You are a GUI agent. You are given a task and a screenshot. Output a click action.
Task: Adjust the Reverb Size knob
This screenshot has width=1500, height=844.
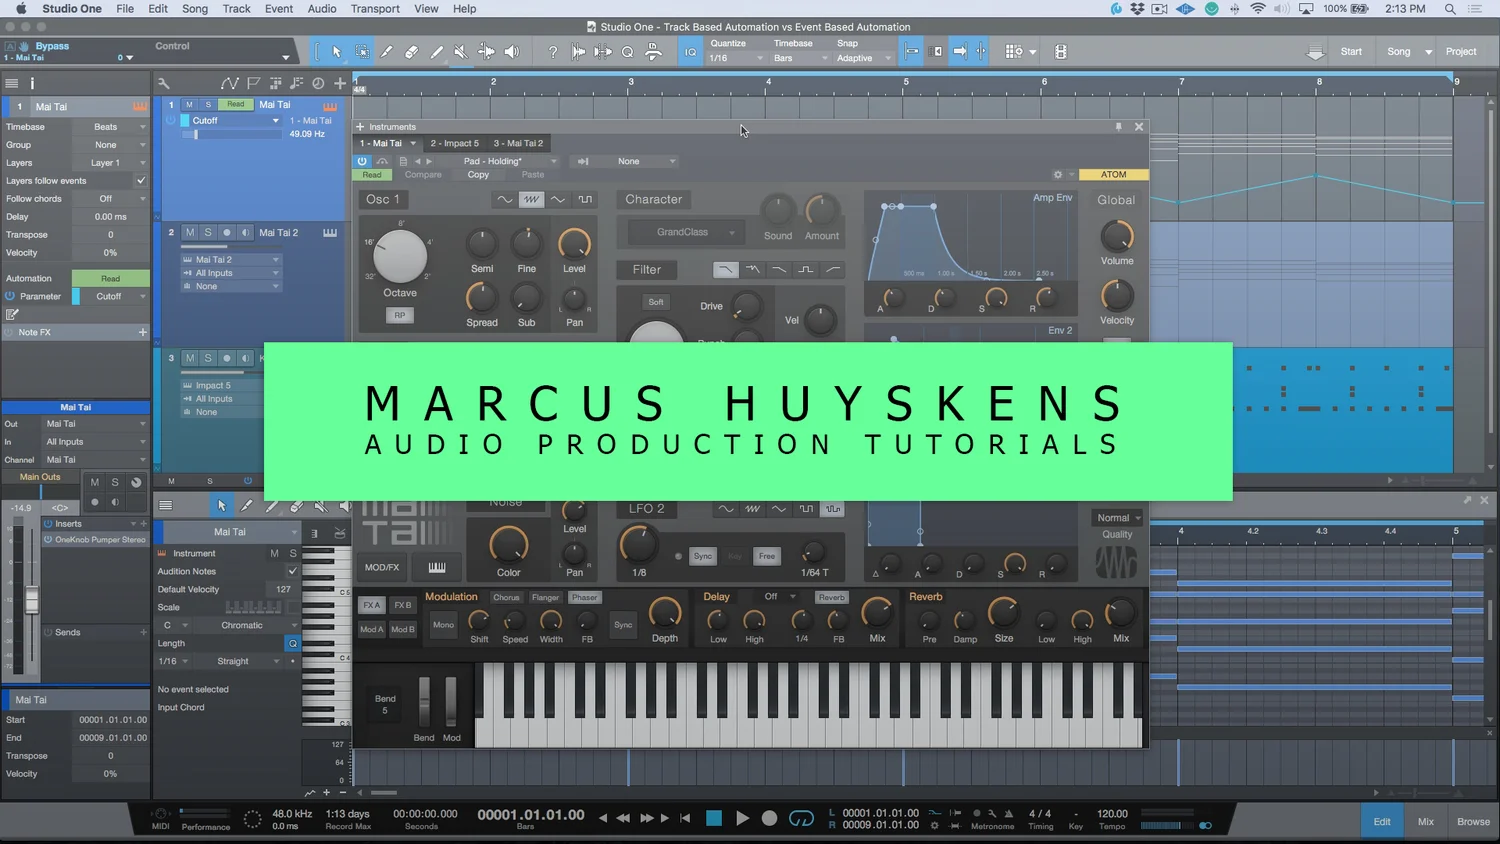1003,612
